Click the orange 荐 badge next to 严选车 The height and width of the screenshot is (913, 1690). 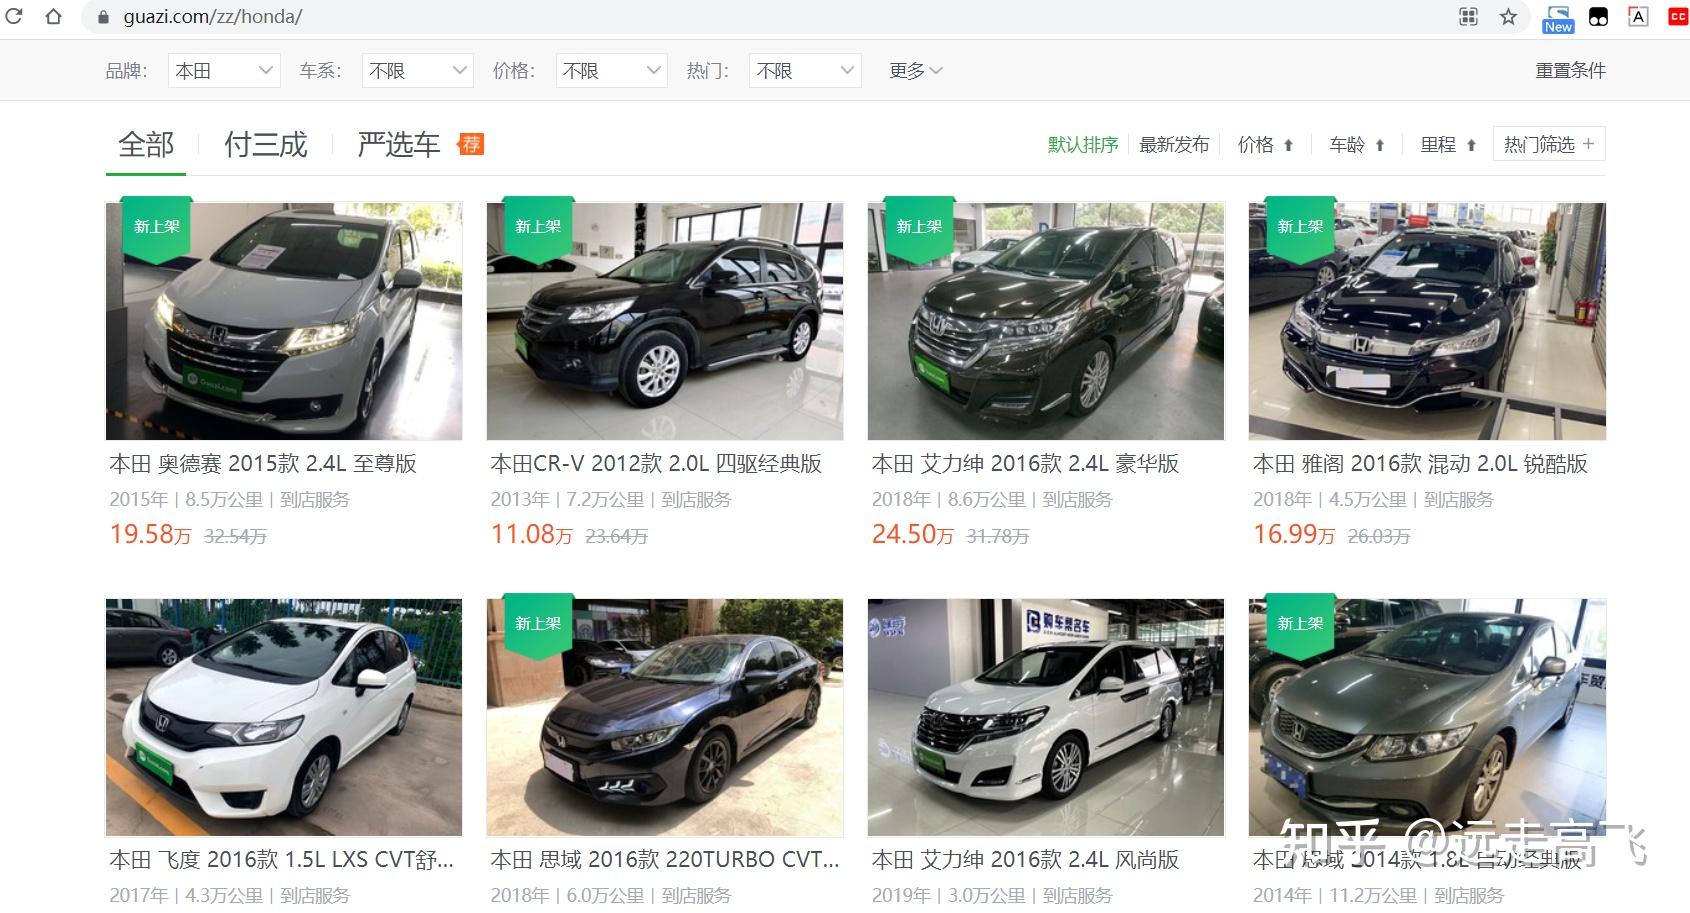pos(470,144)
